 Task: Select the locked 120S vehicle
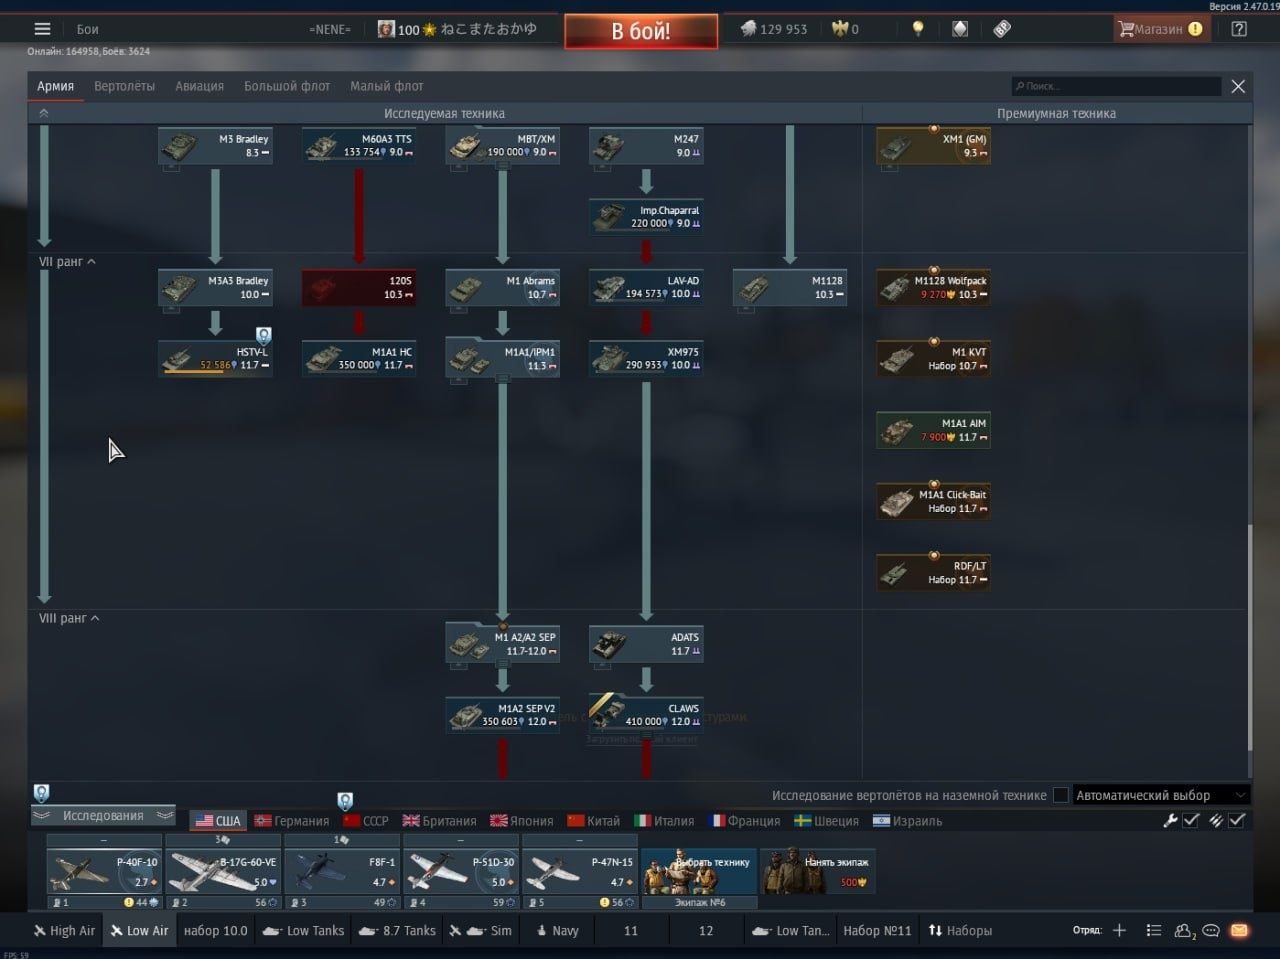(359, 288)
